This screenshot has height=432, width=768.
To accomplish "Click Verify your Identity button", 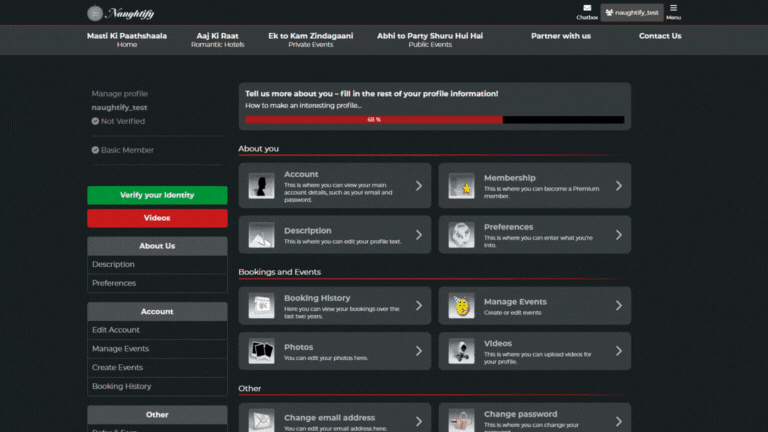I will [x=157, y=195].
